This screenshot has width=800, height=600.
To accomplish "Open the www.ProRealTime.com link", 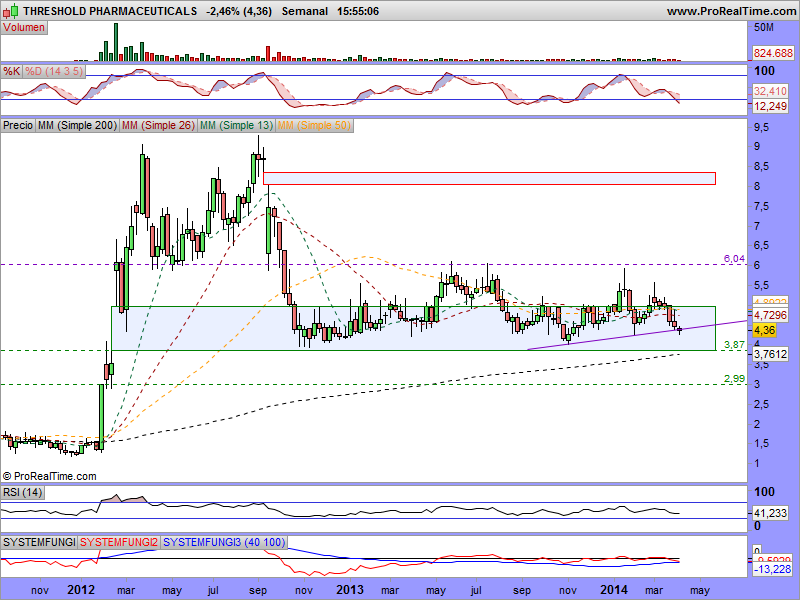I will tap(731, 11).
